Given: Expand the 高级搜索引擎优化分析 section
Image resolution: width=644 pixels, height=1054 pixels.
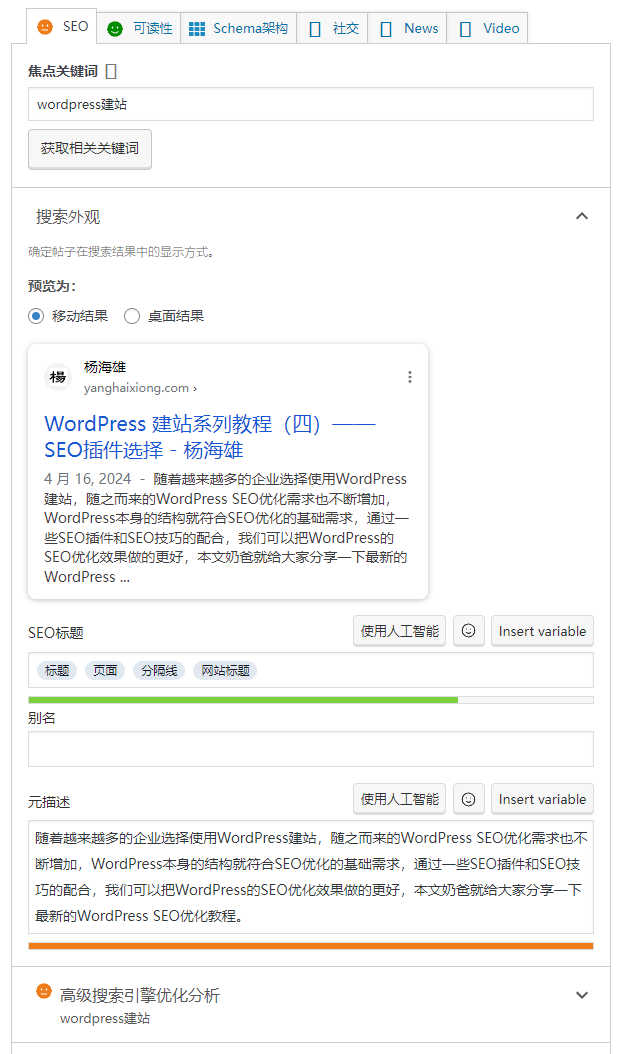Looking at the screenshot, I should click(x=582, y=995).
